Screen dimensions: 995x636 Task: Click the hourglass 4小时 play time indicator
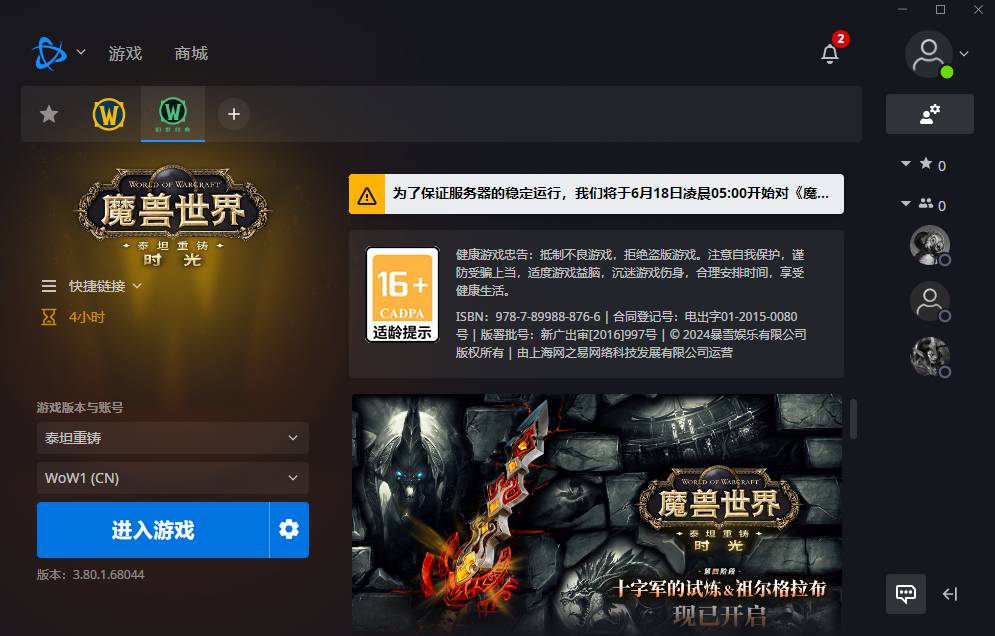coord(73,317)
